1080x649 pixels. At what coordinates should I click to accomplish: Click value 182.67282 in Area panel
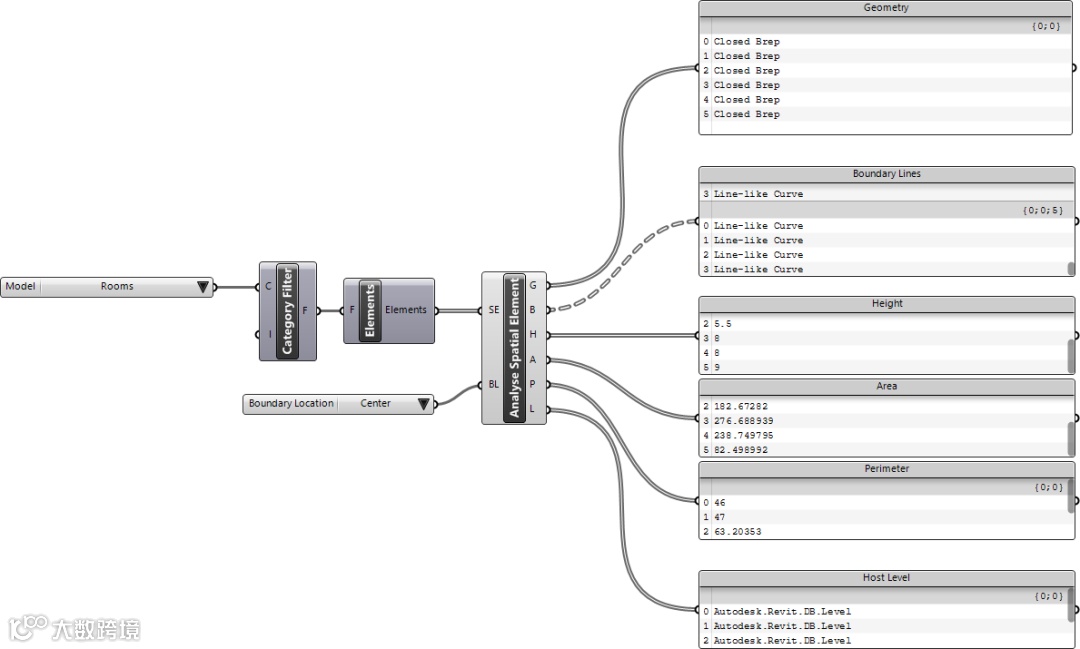(740, 406)
